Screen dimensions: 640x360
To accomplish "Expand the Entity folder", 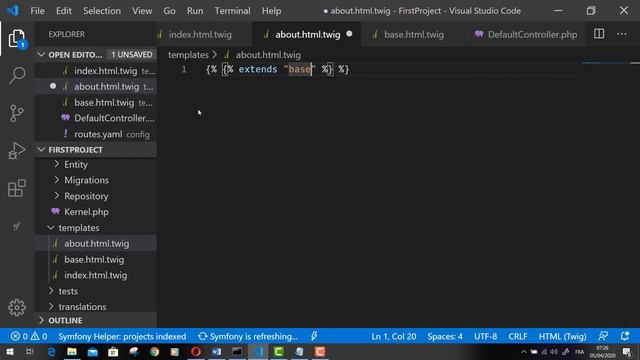I will [x=57, y=164].
